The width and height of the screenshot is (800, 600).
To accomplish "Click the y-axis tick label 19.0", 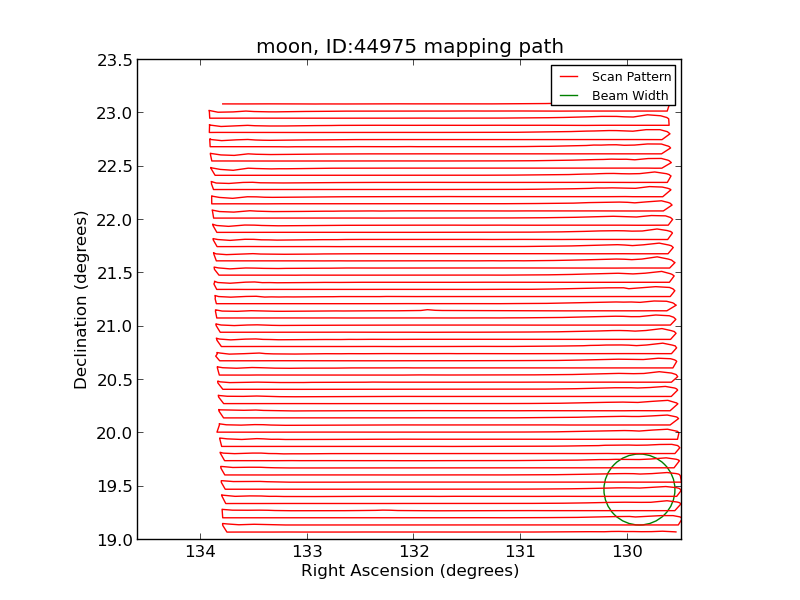I will [x=115, y=540].
